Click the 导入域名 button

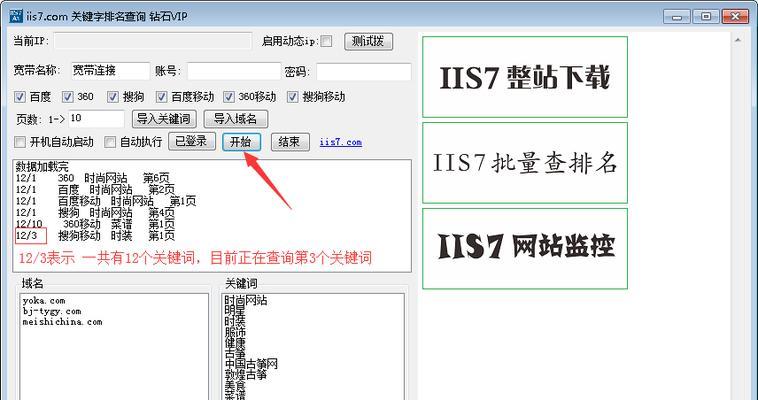[236, 119]
